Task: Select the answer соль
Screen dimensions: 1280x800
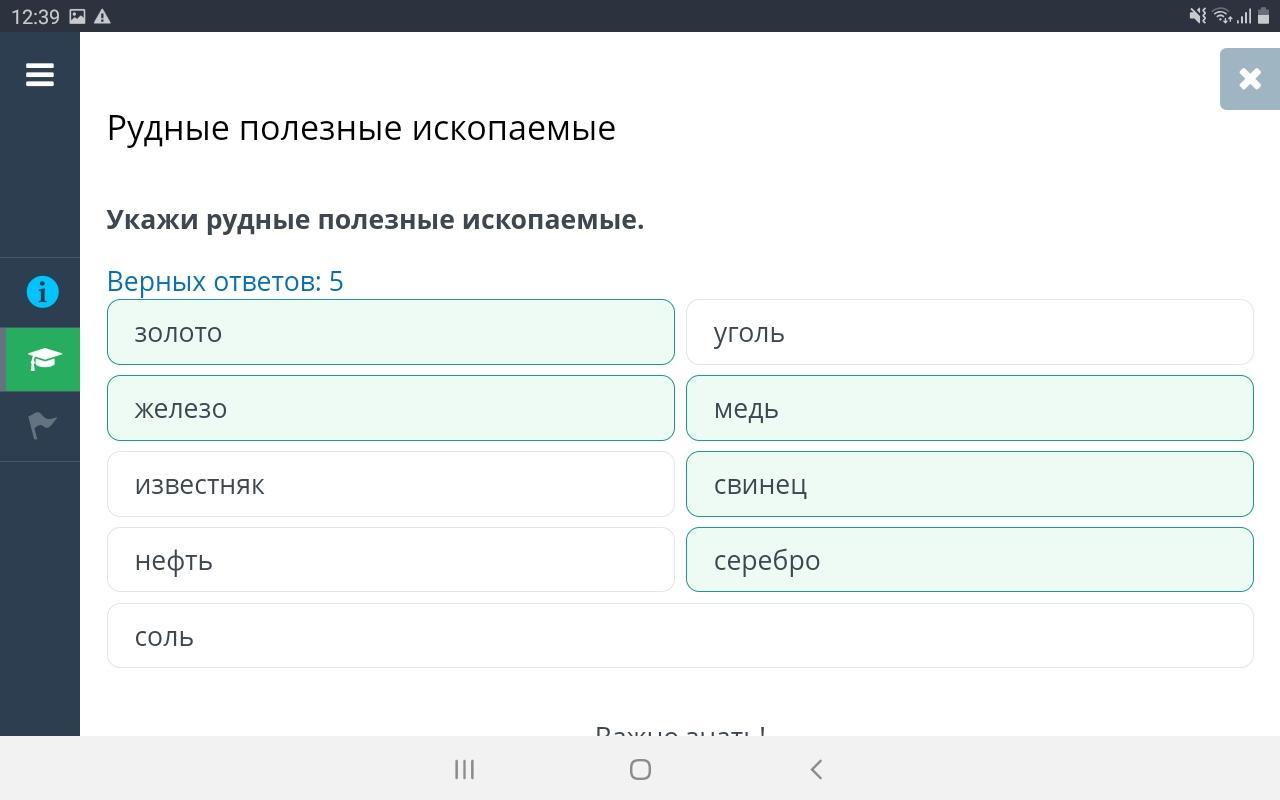Action: click(680, 636)
